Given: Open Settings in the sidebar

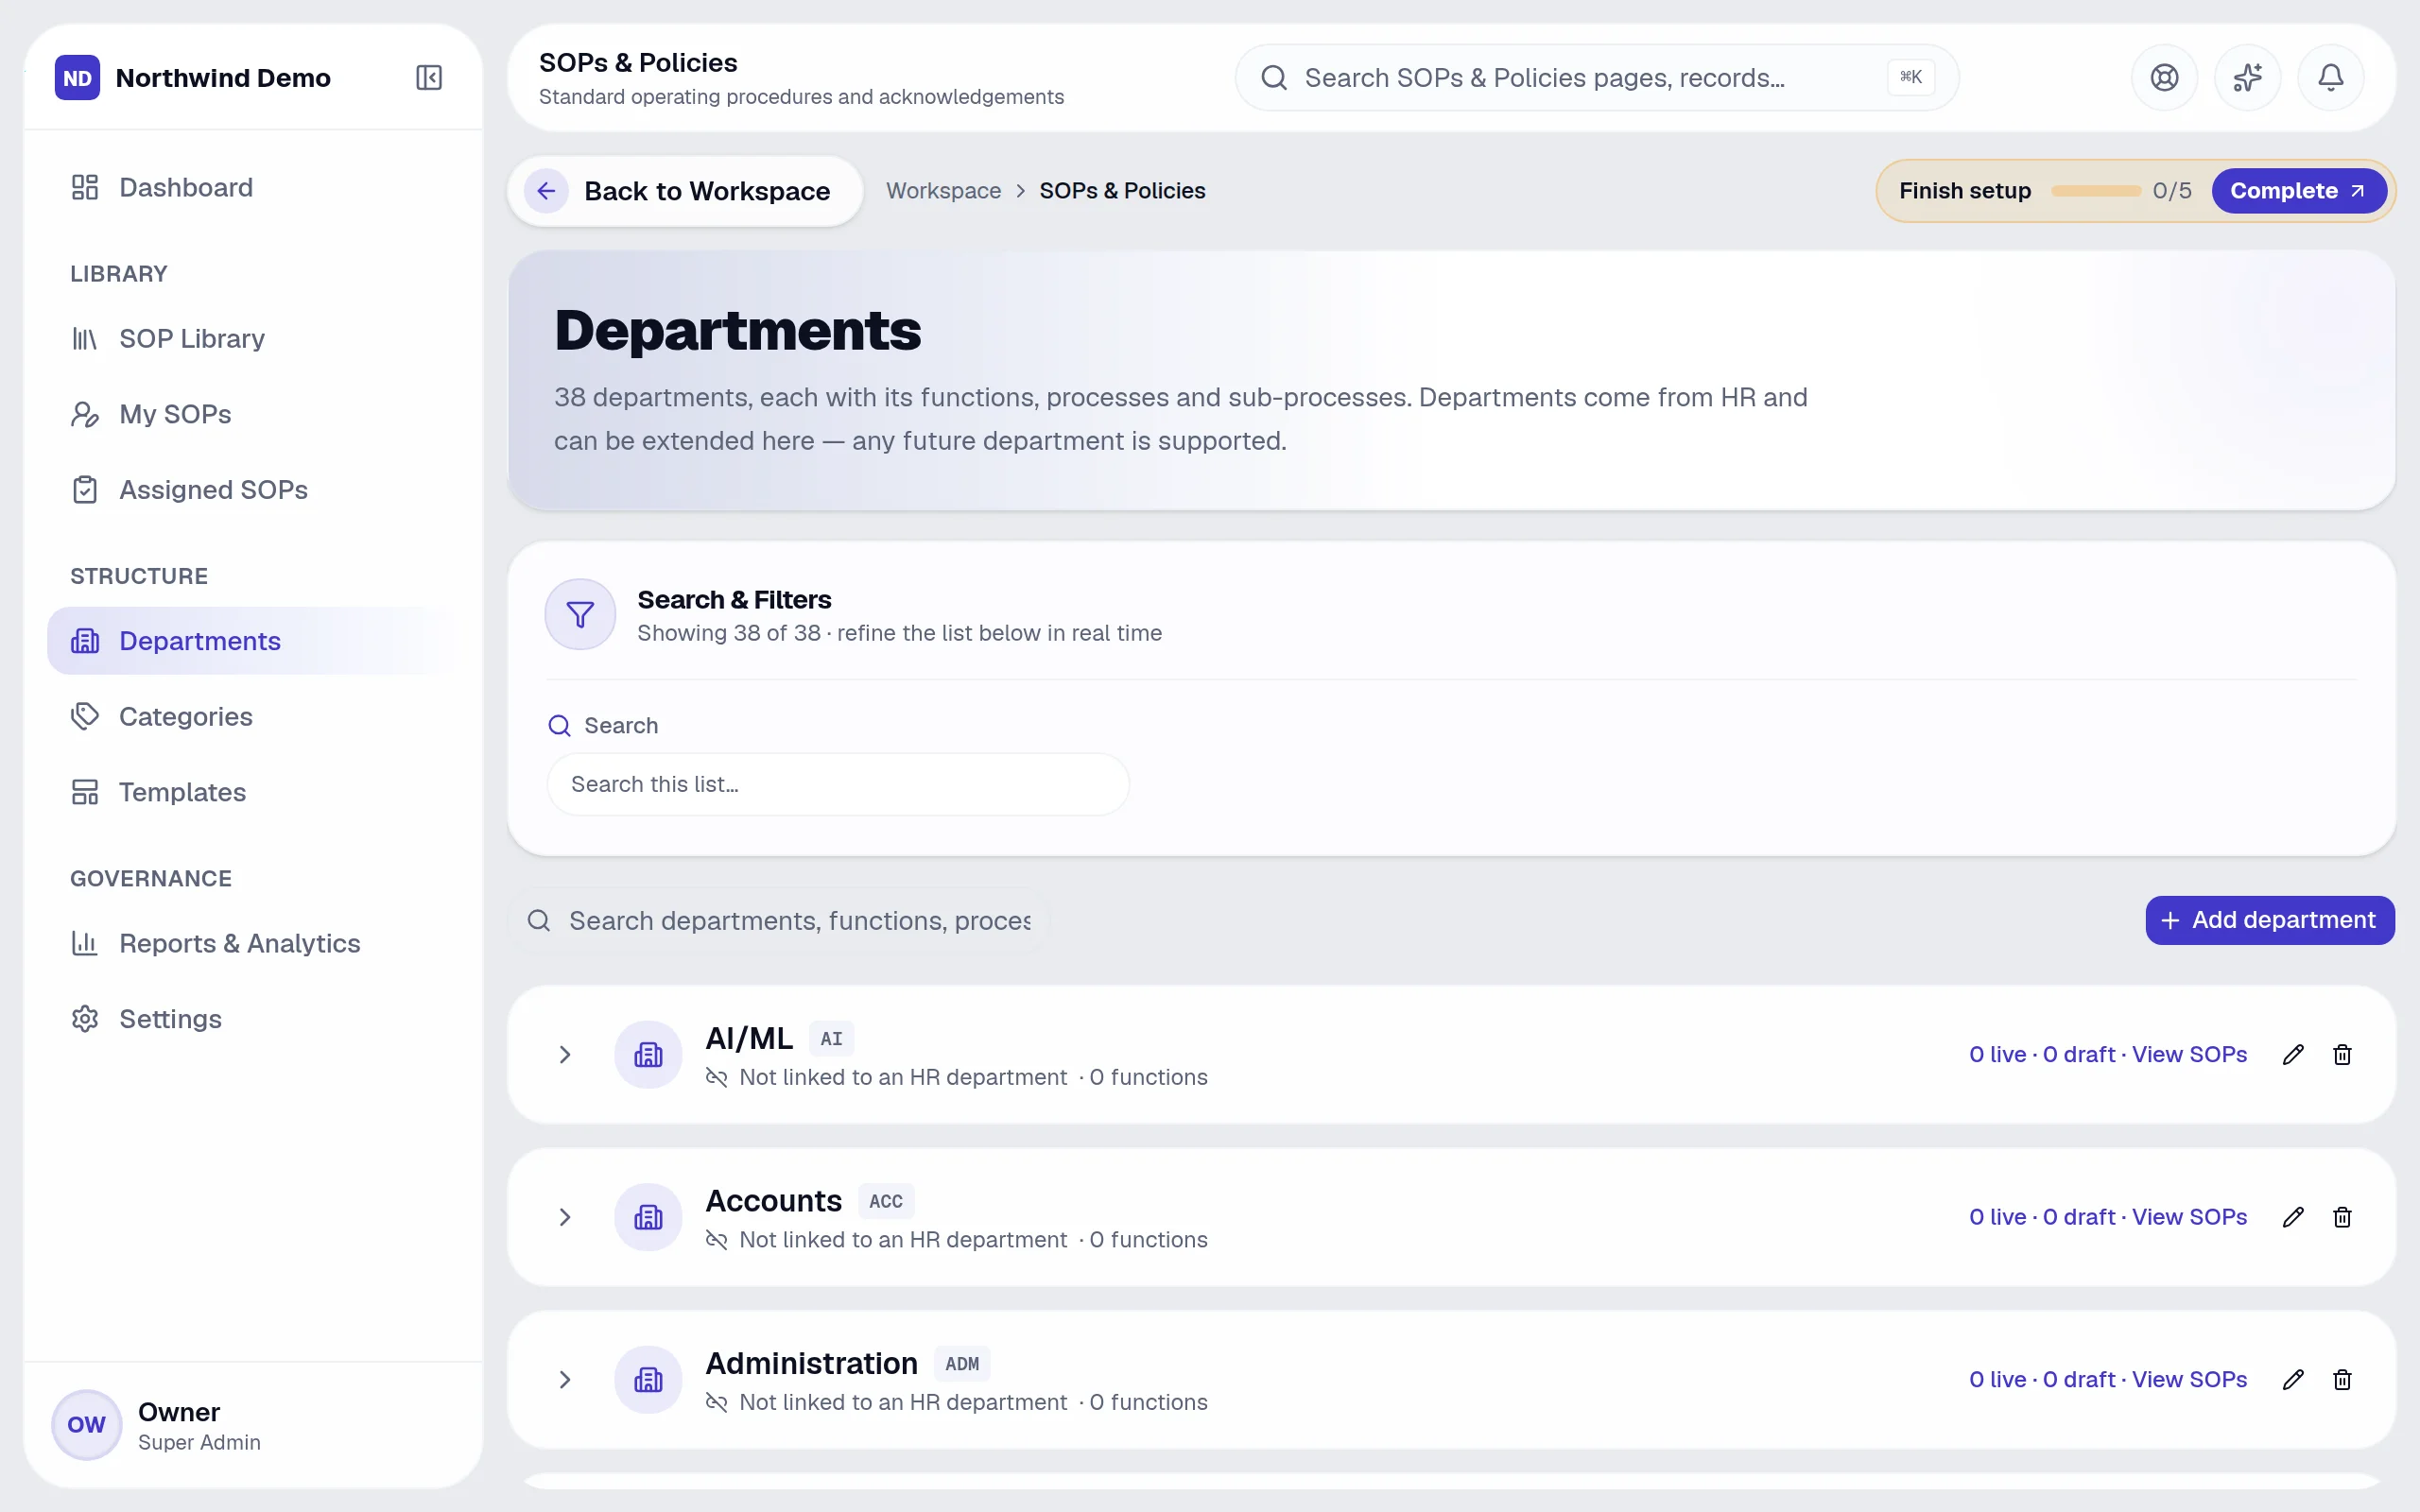Looking at the screenshot, I should coord(254,1019).
